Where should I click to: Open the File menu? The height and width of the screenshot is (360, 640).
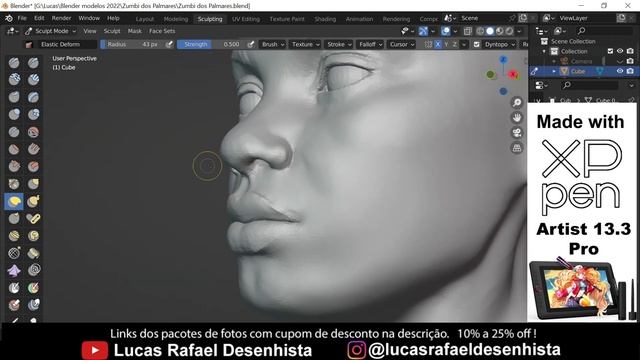tap(22, 18)
